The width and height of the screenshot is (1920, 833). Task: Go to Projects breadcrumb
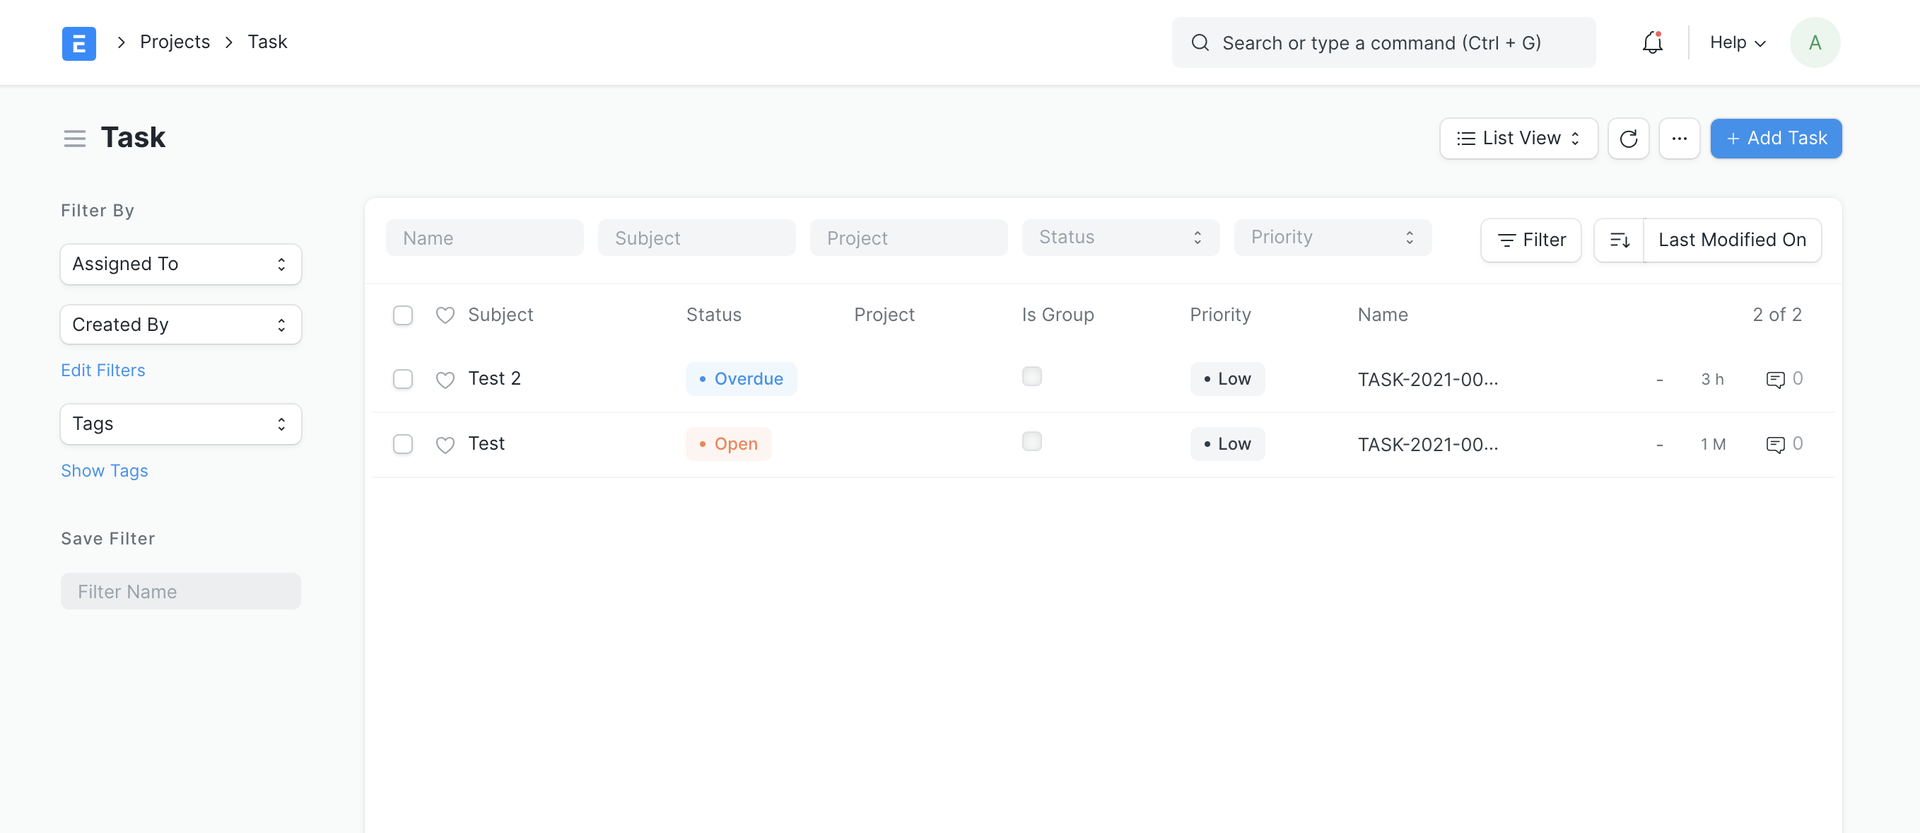(x=175, y=42)
